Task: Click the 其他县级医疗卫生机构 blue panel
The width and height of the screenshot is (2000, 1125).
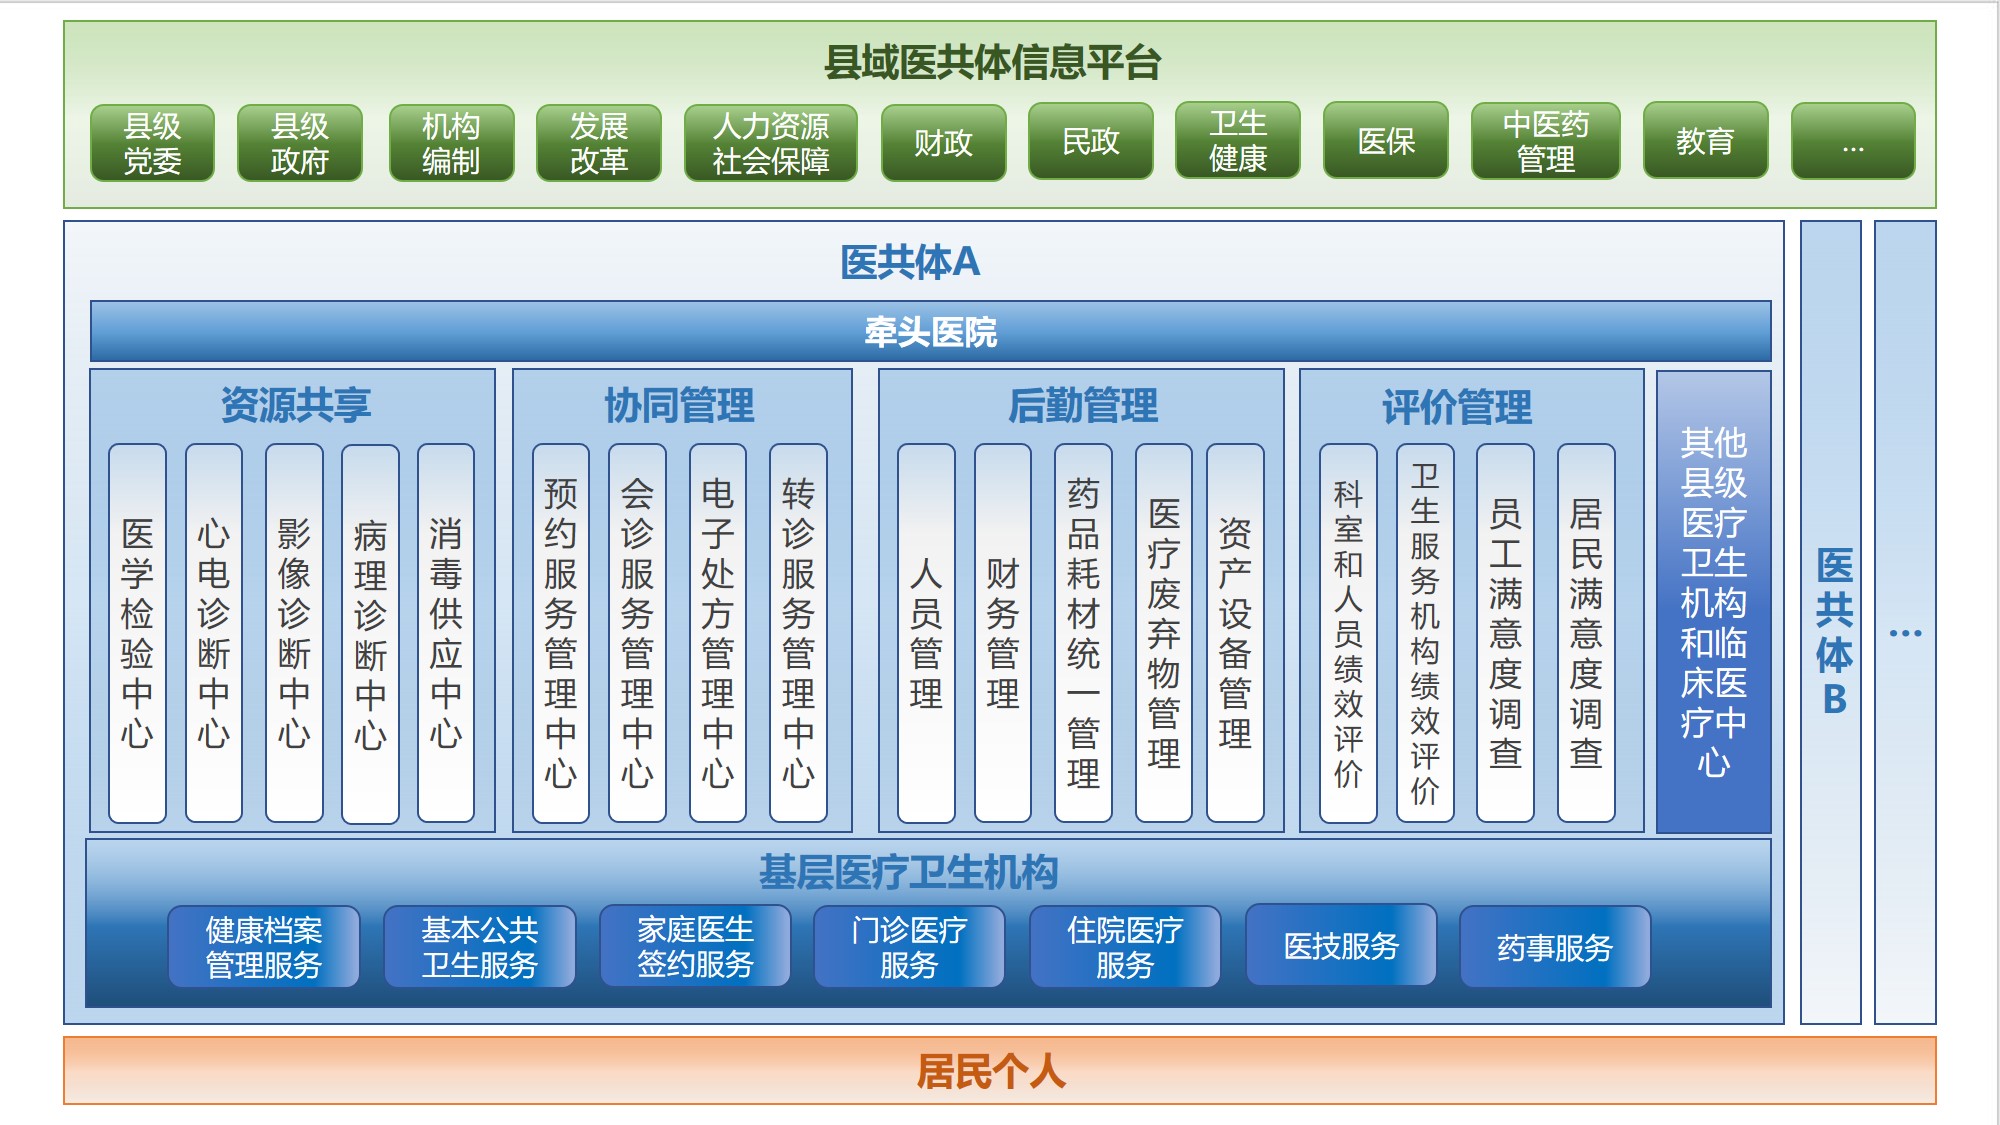Action: 1713,601
